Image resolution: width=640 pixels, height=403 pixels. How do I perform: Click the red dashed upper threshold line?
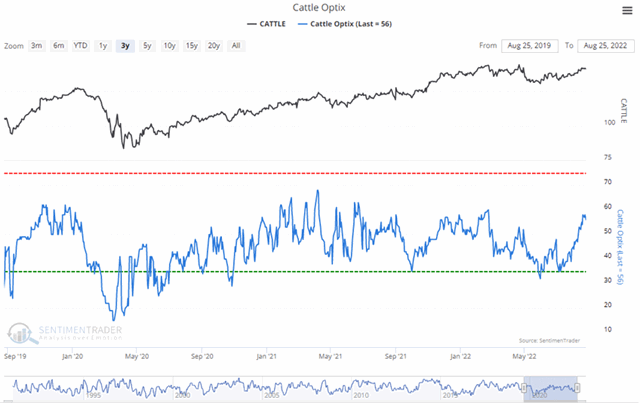tap(300, 174)
